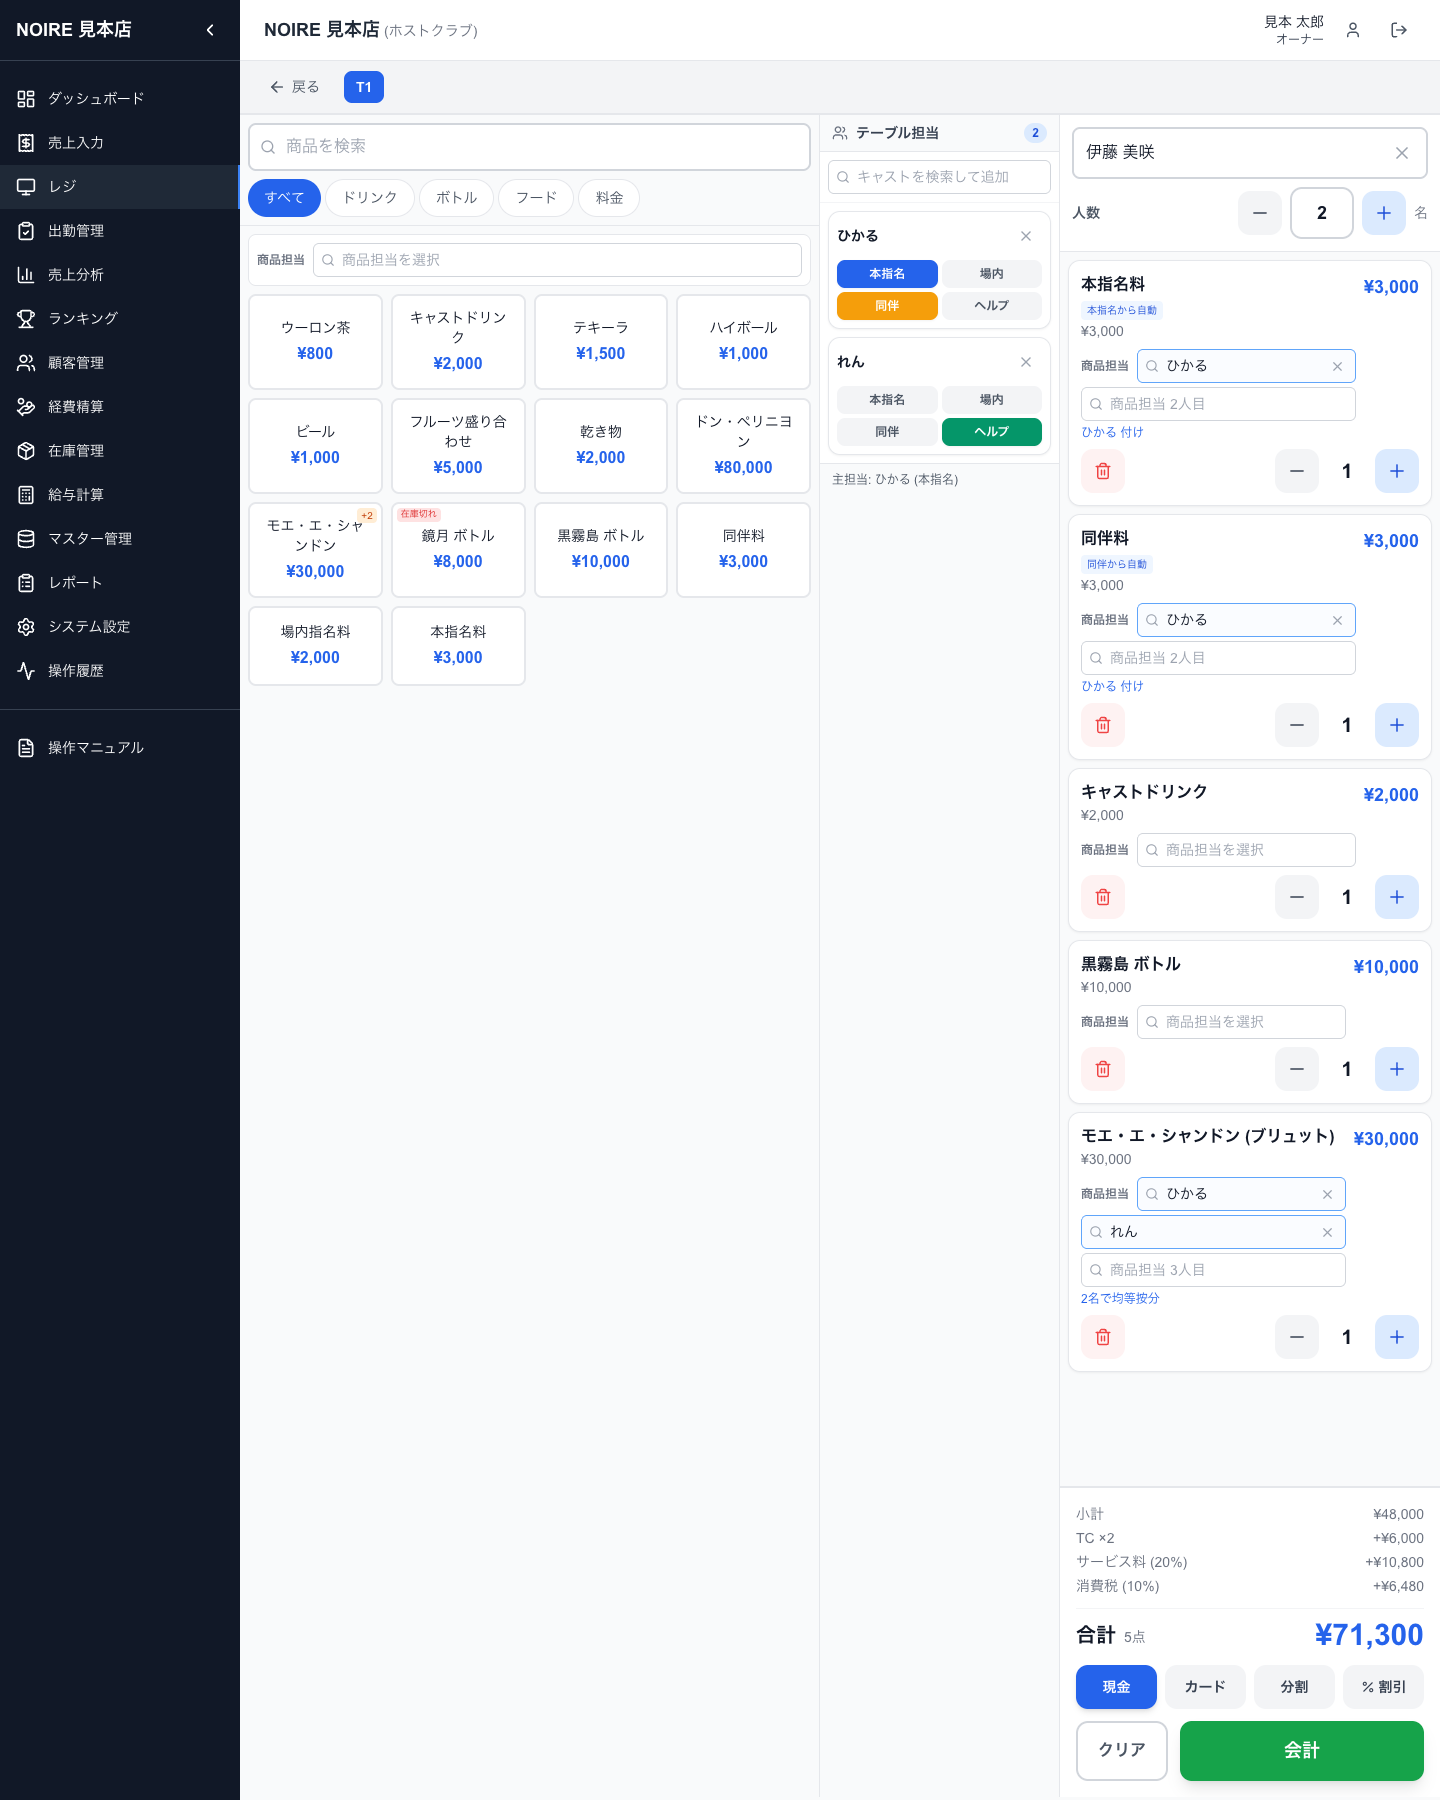Remove ひかる from table staff
1440x1800 pixels.
pos(1026,236)
